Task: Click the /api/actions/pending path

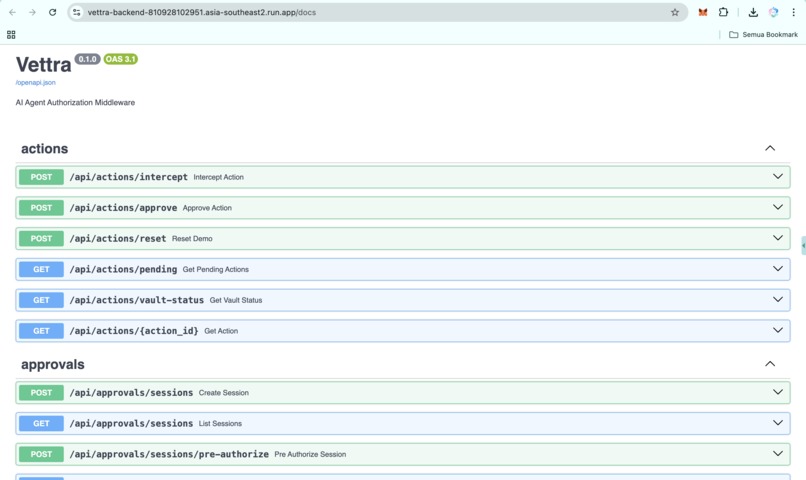Action: coord(123,269)
